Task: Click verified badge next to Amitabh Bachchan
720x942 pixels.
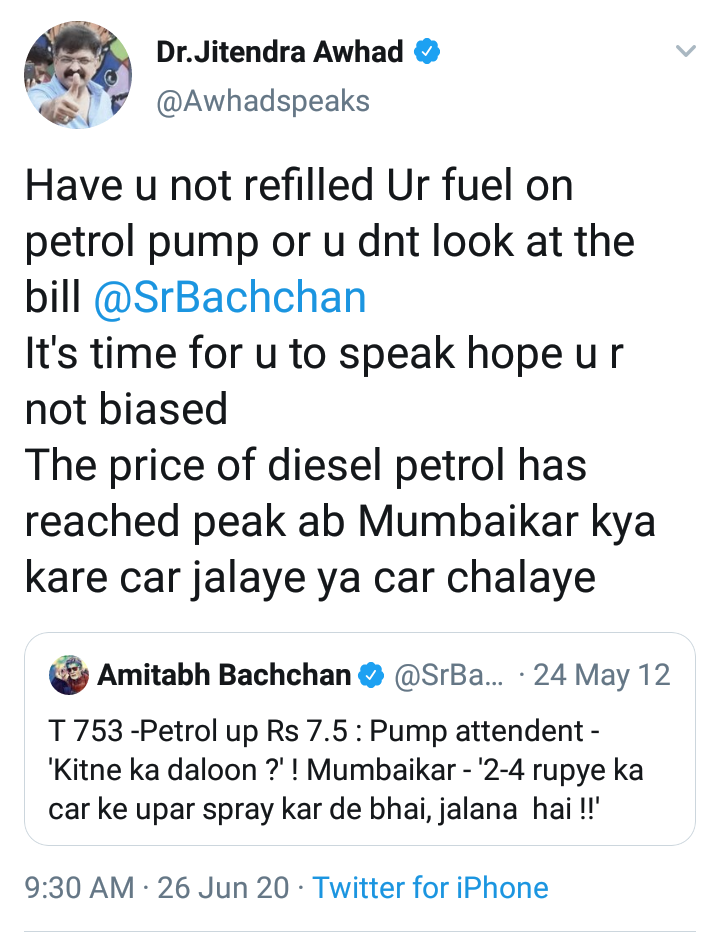Action: pyautogui.click(x=372, y=676)
